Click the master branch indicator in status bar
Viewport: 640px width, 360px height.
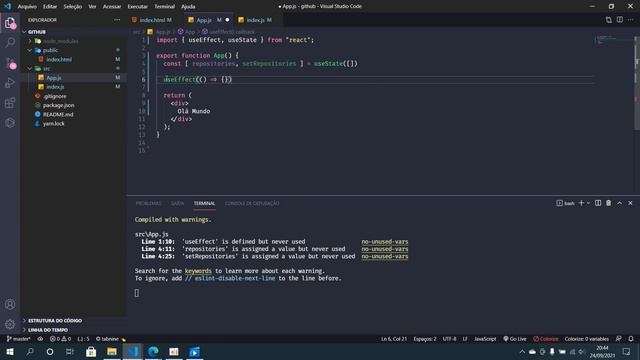(x=19, y=339)
